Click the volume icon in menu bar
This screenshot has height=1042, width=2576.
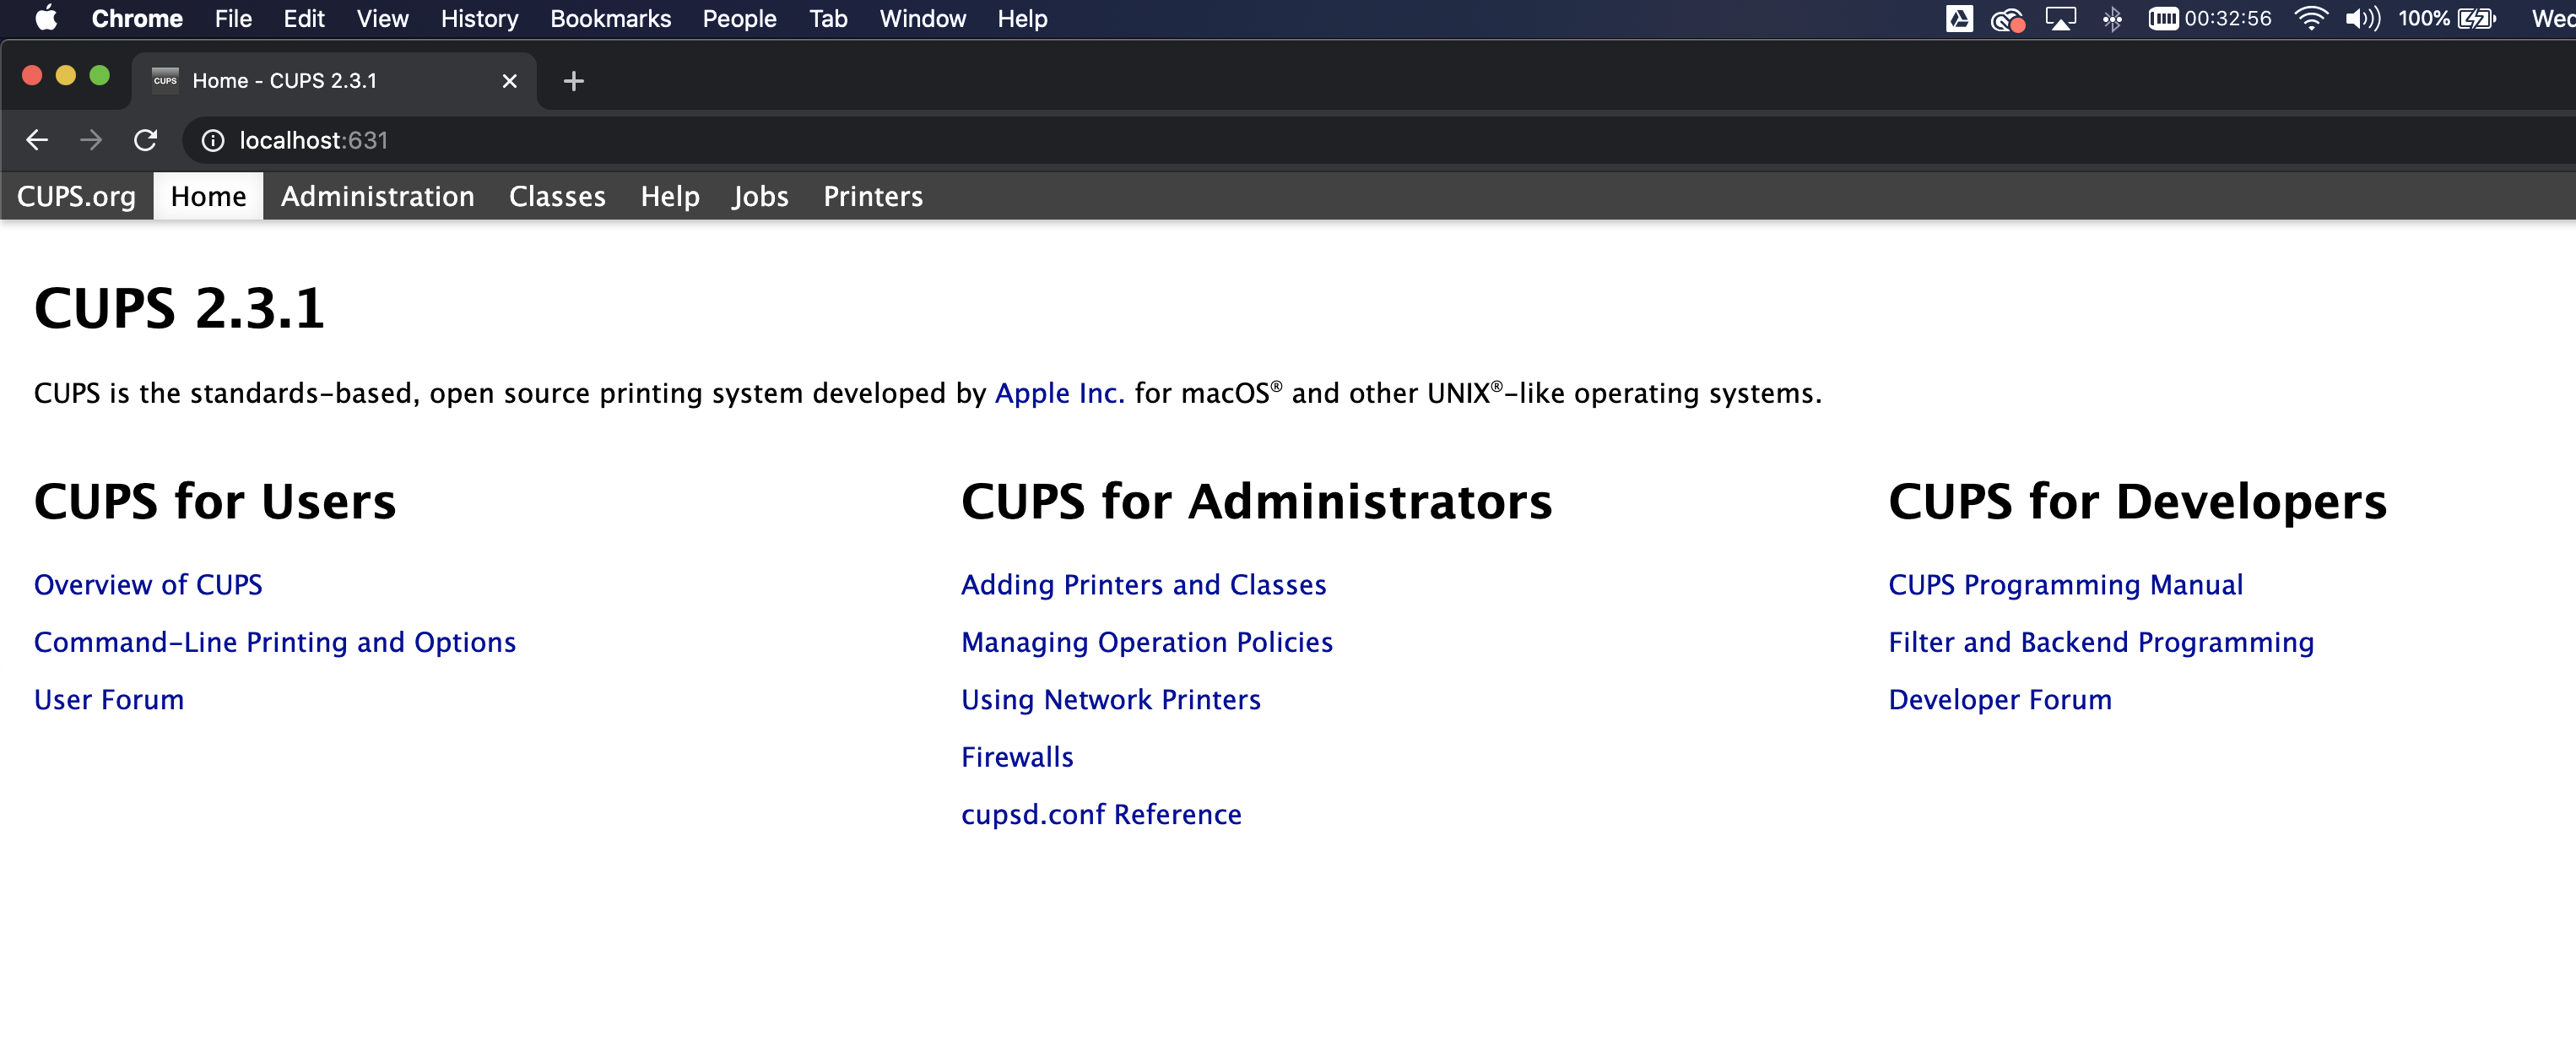2362,18
